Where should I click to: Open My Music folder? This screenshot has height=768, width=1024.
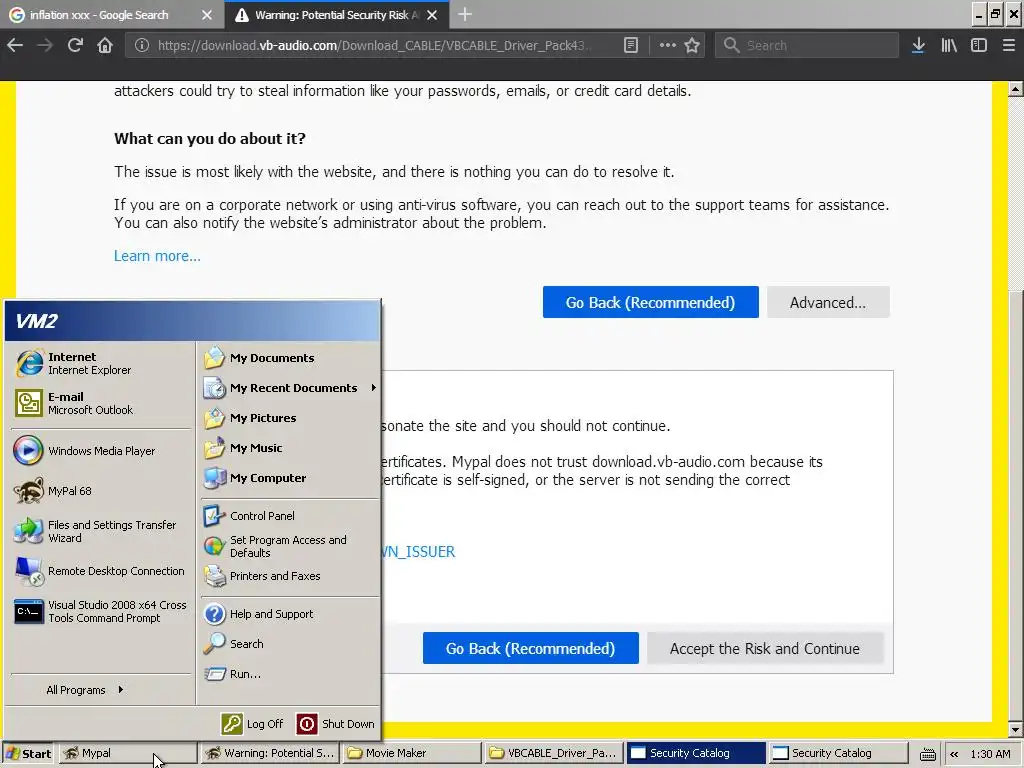coord(290,448)
